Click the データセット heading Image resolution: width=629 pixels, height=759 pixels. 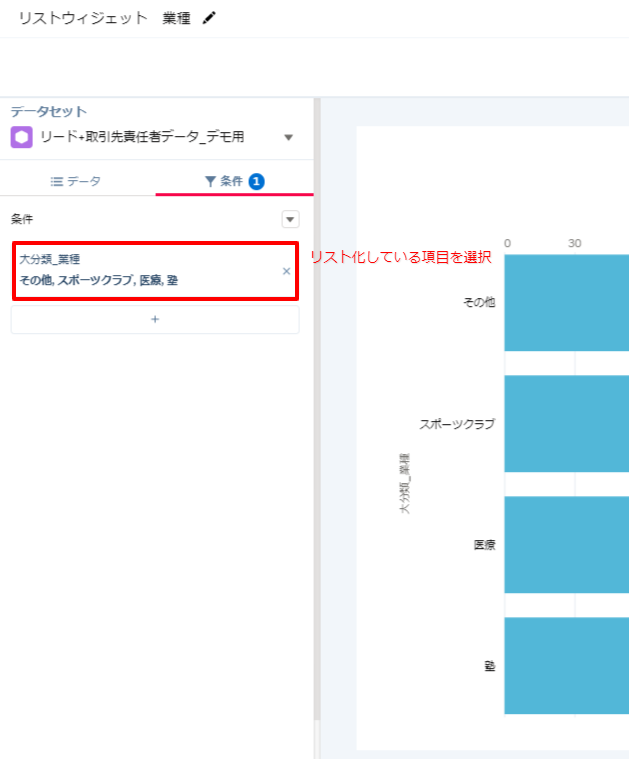(48, 112)
